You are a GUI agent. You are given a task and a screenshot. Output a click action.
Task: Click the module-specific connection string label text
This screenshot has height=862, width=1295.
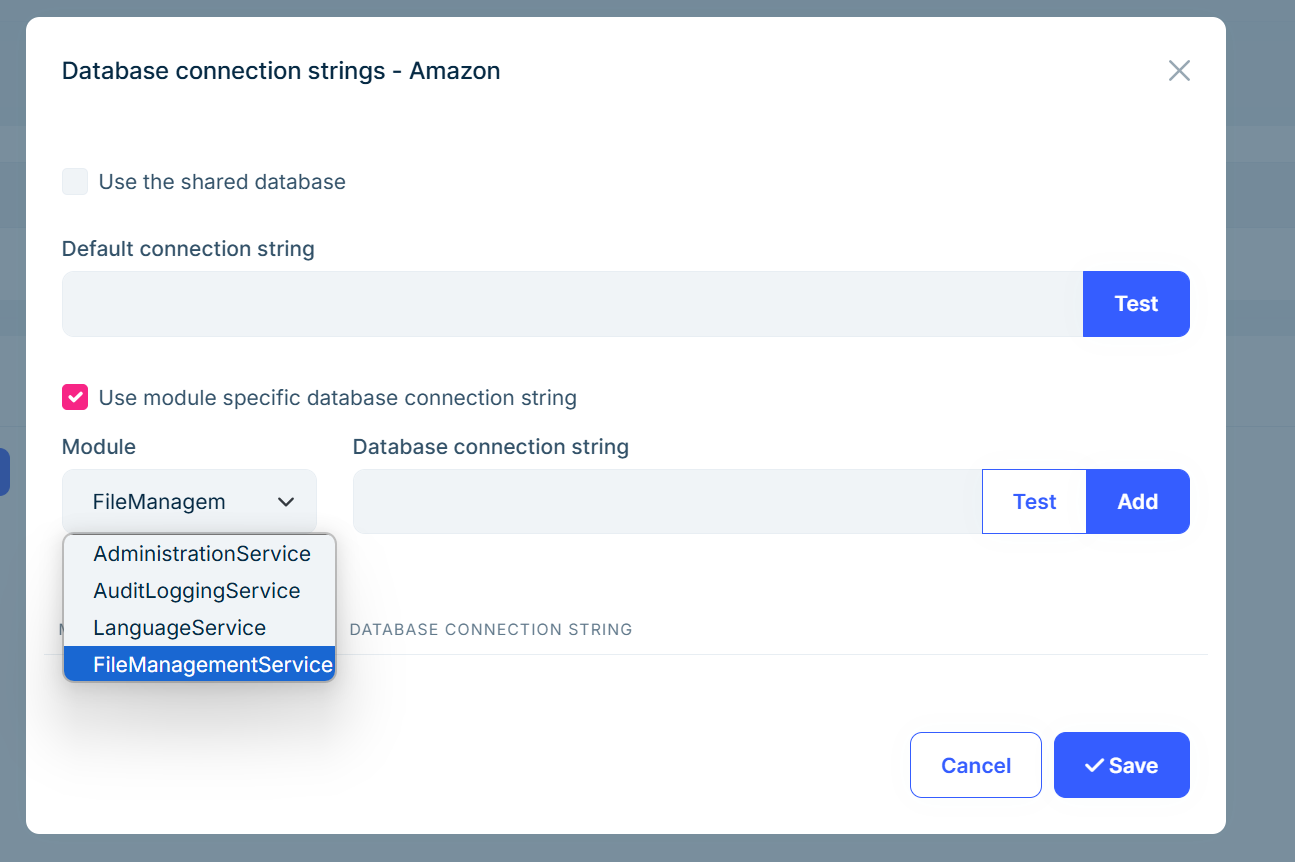[x=338, y=398]
